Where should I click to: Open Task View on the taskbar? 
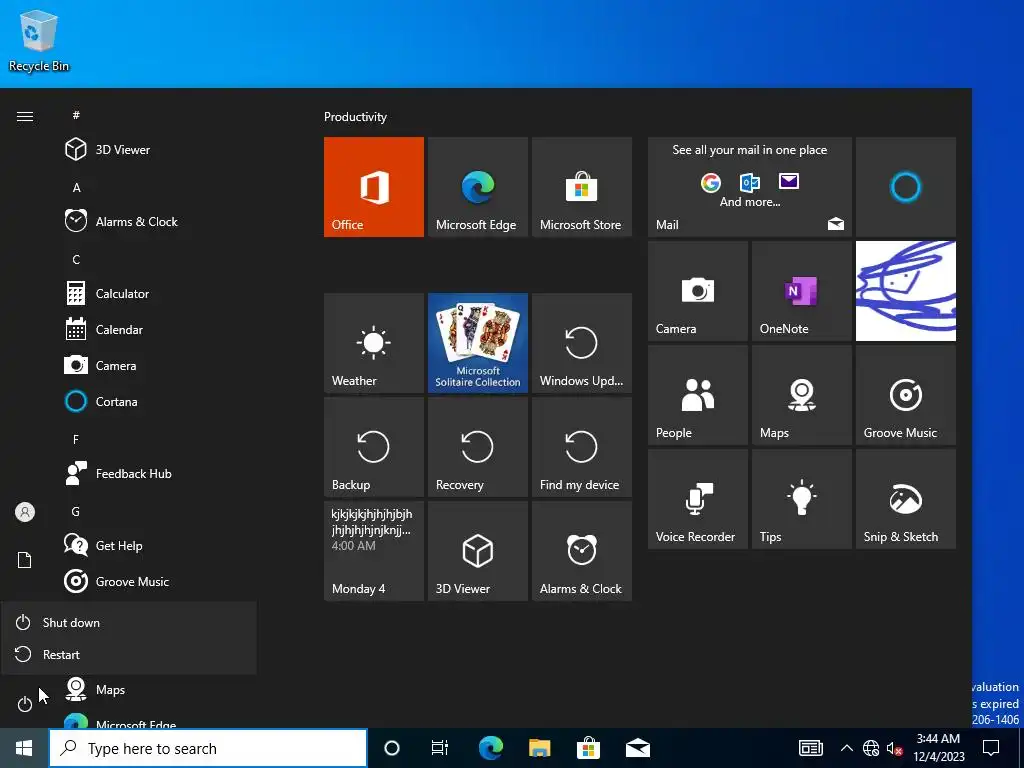(440, 748)
